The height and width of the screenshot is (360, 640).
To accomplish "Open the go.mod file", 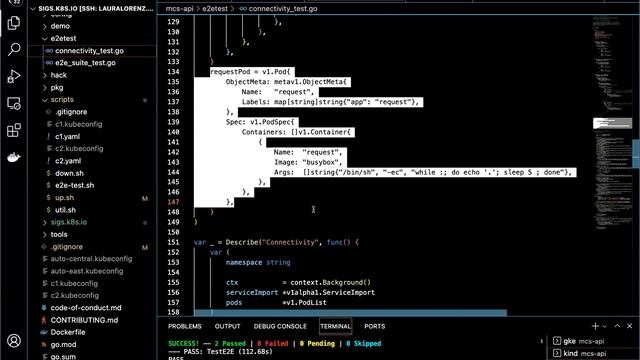I will 92,344.
